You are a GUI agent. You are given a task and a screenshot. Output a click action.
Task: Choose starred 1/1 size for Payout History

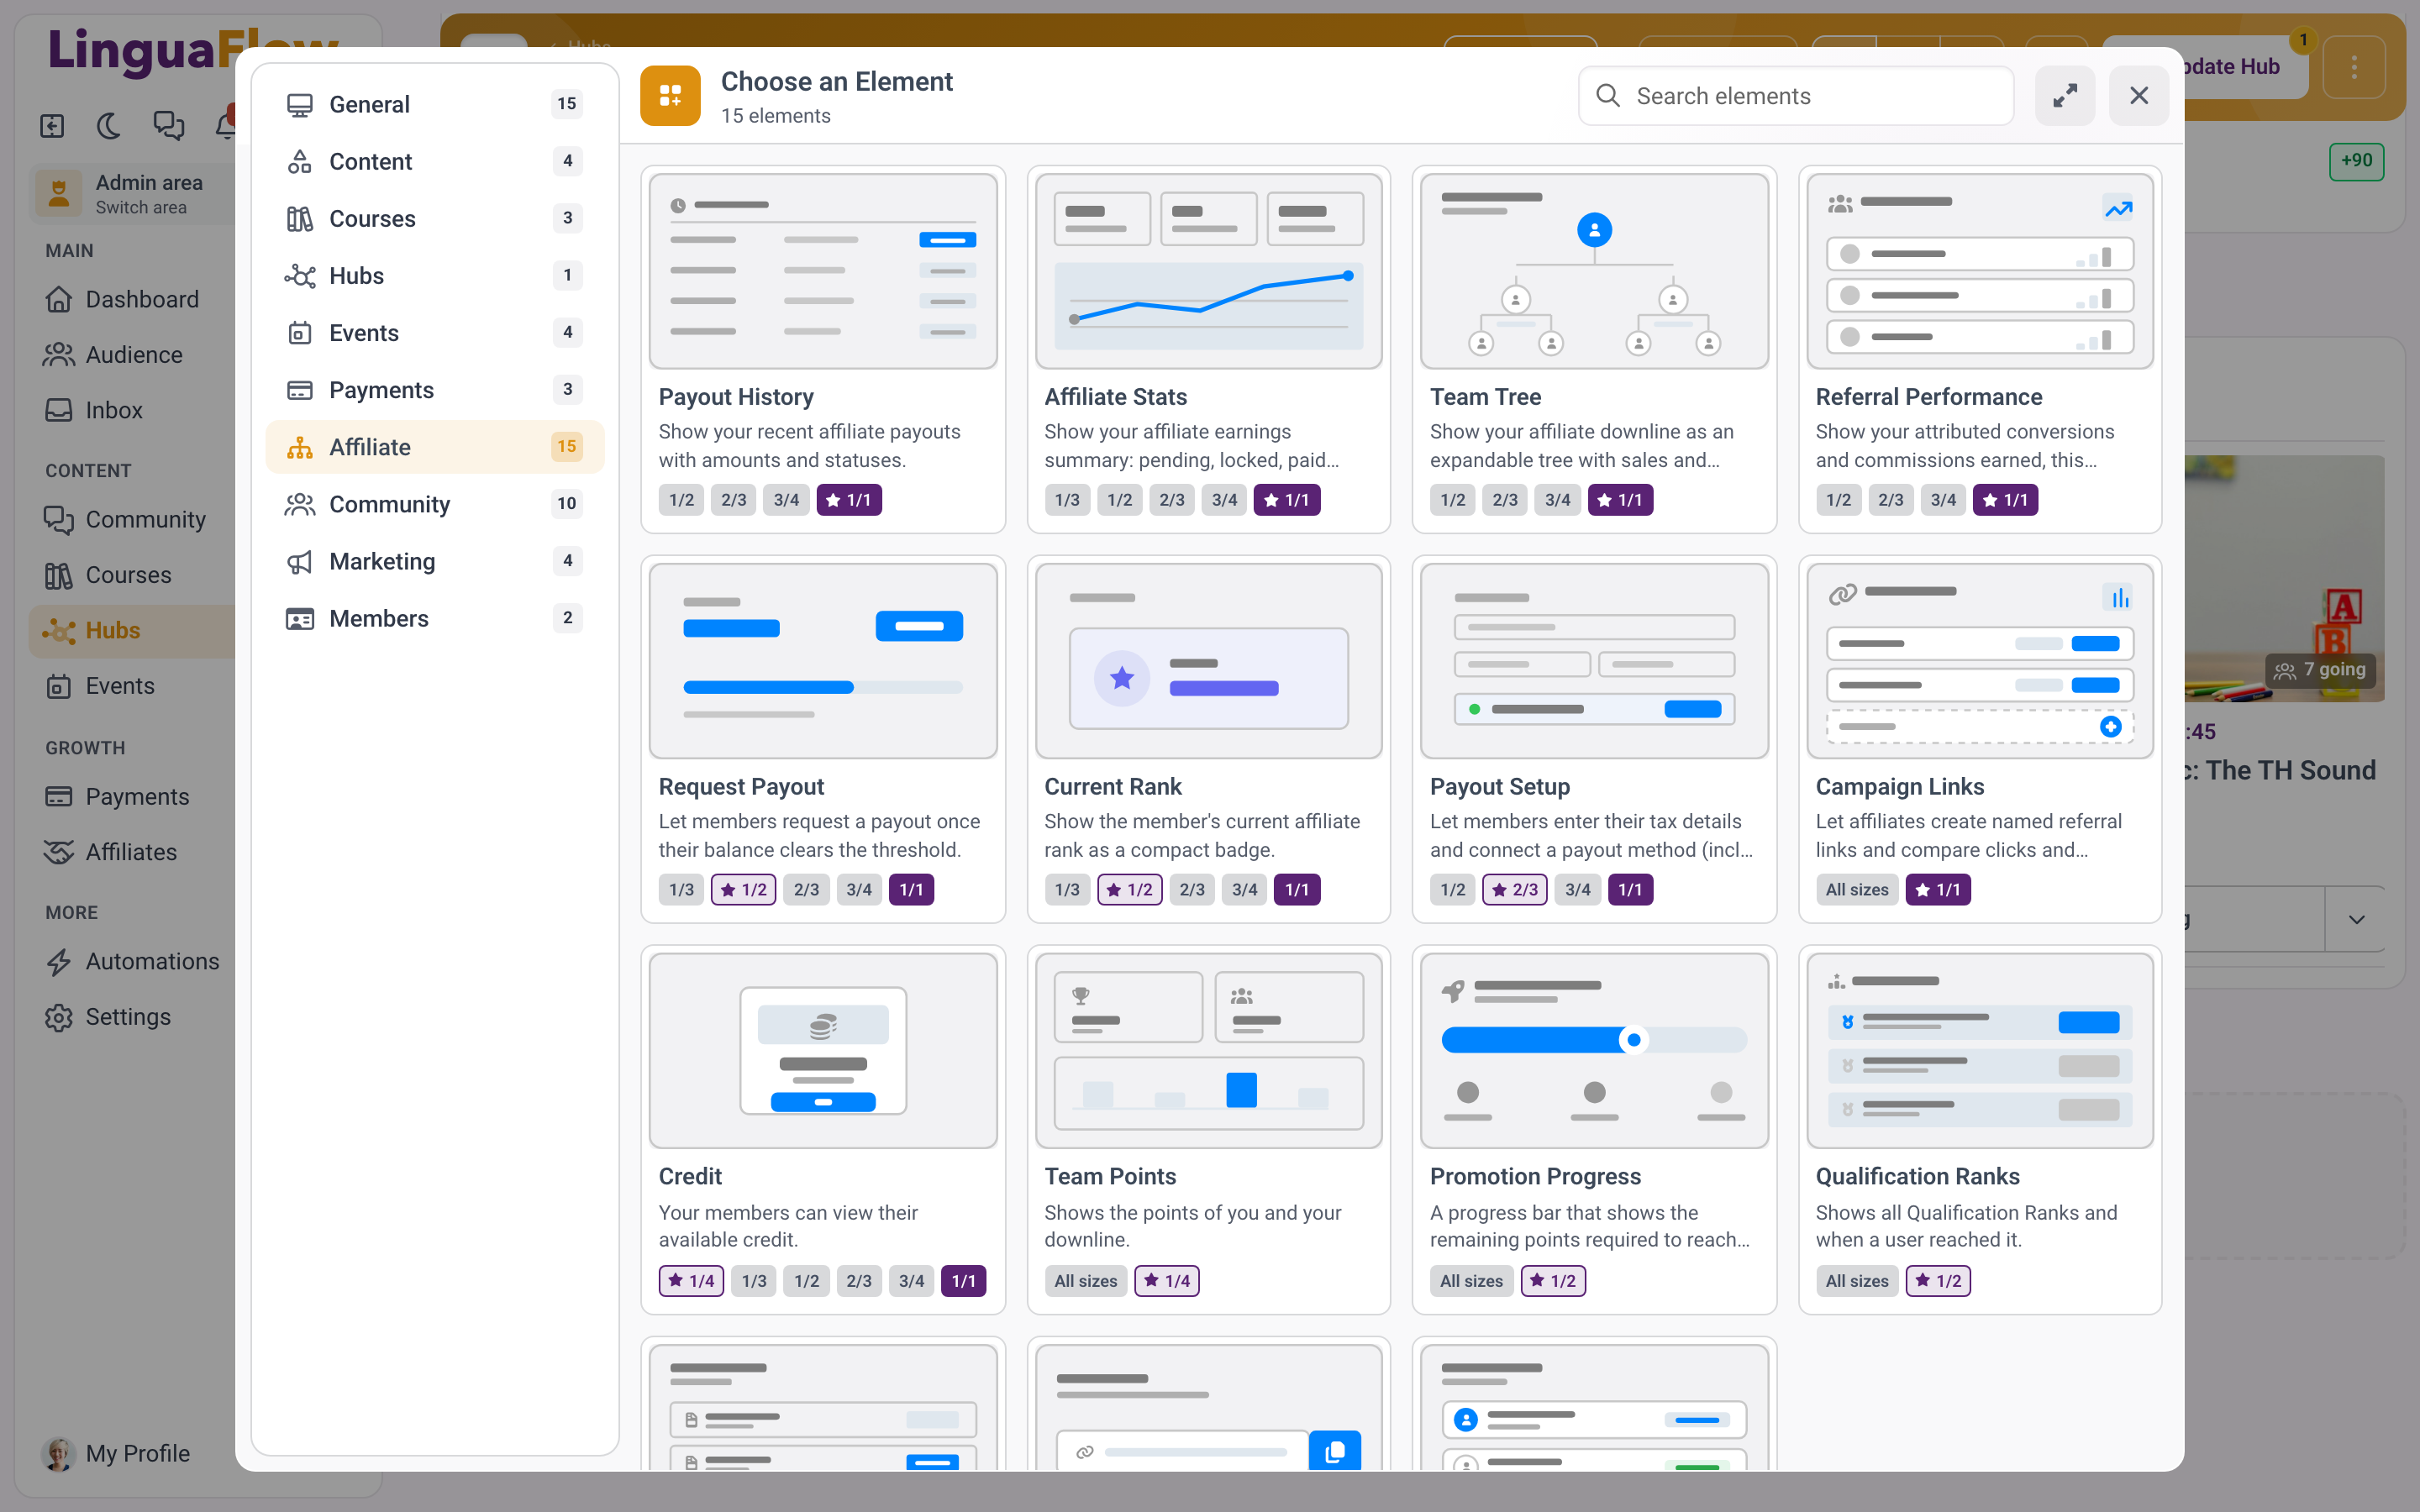848,500
